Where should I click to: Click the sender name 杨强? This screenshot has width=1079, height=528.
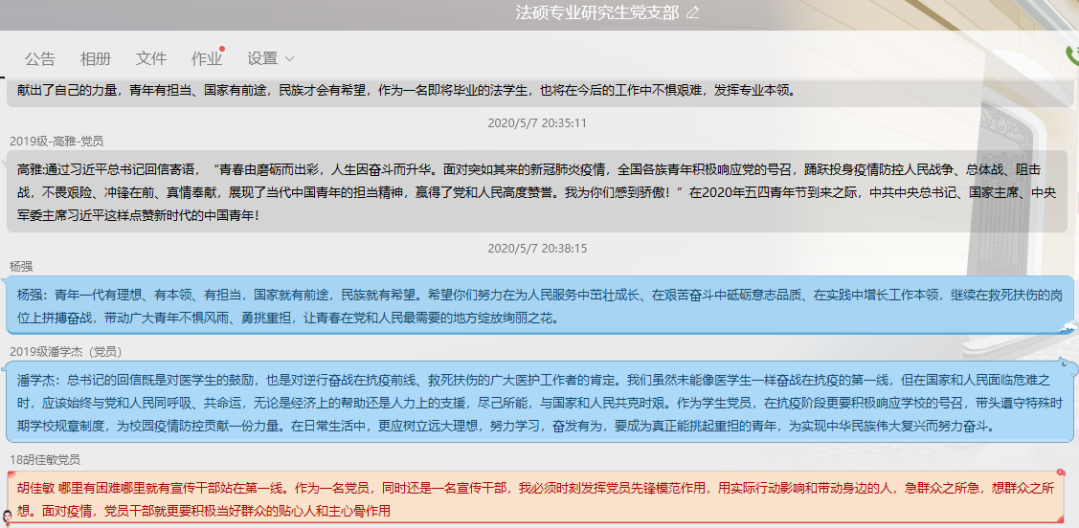click(x=21, y=266)
